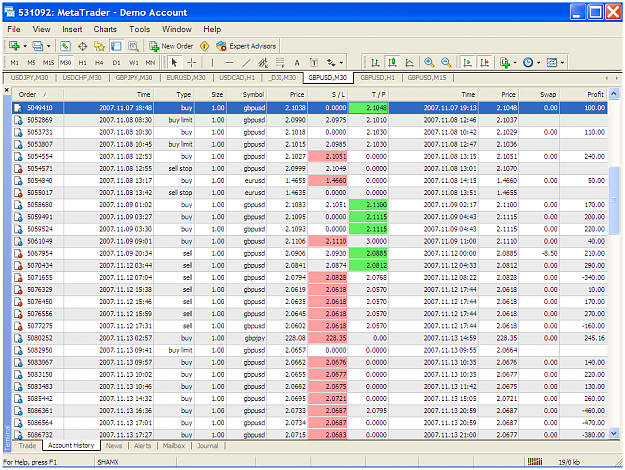This screenshot has width=625, height=470.
Task: Select the M5 timeframe
Action: pyautogui.click(x=31, y=63)
